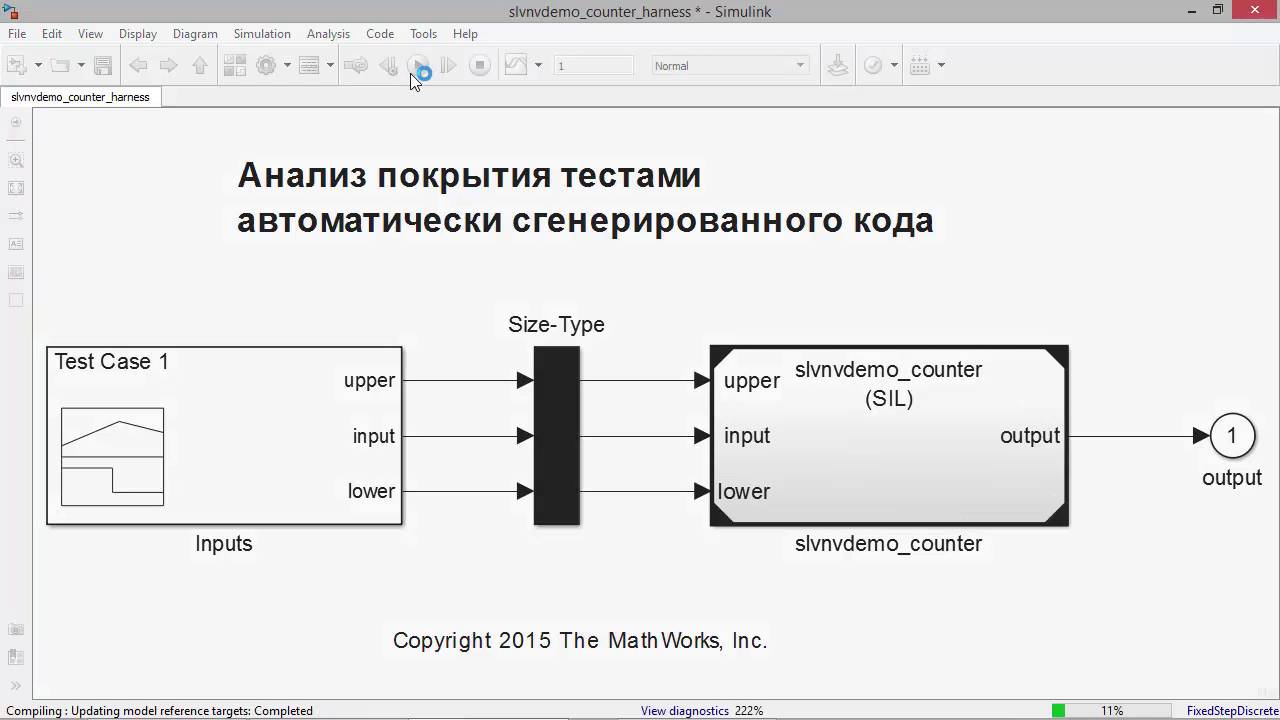This screenshot has width=1280, height=720.
Task: Click the Simulink window title icon
Action: click(x=11, y=11)
